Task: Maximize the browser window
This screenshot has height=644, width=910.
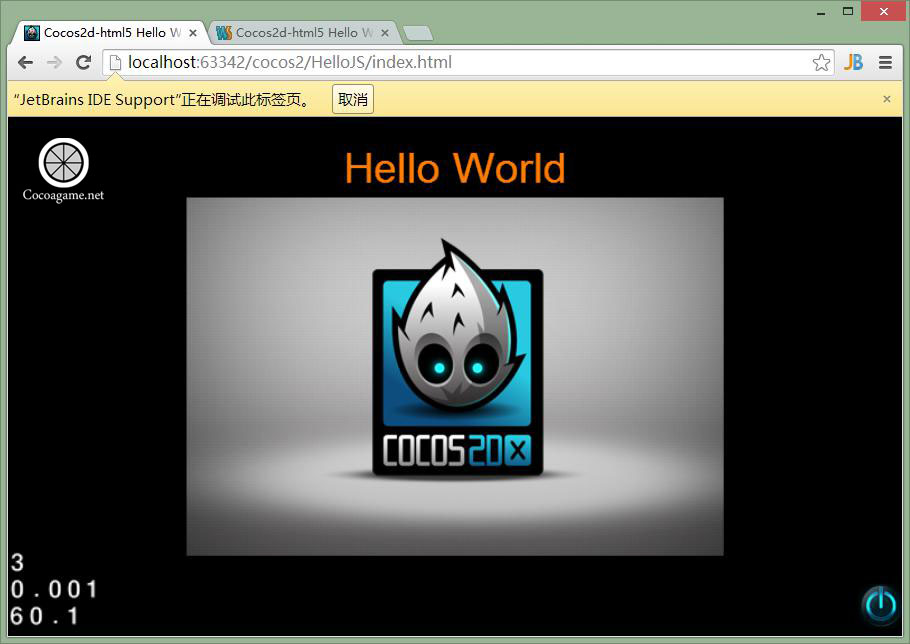Action: (x=848, y=12)
